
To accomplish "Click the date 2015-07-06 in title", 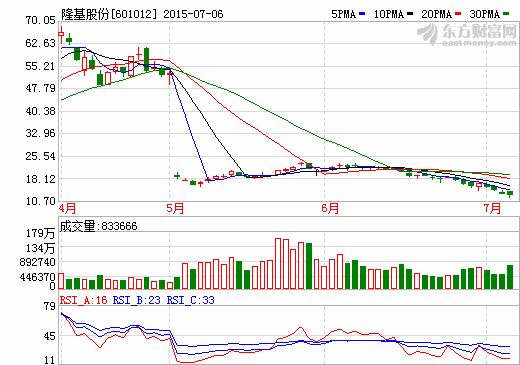I will (193, 14).
